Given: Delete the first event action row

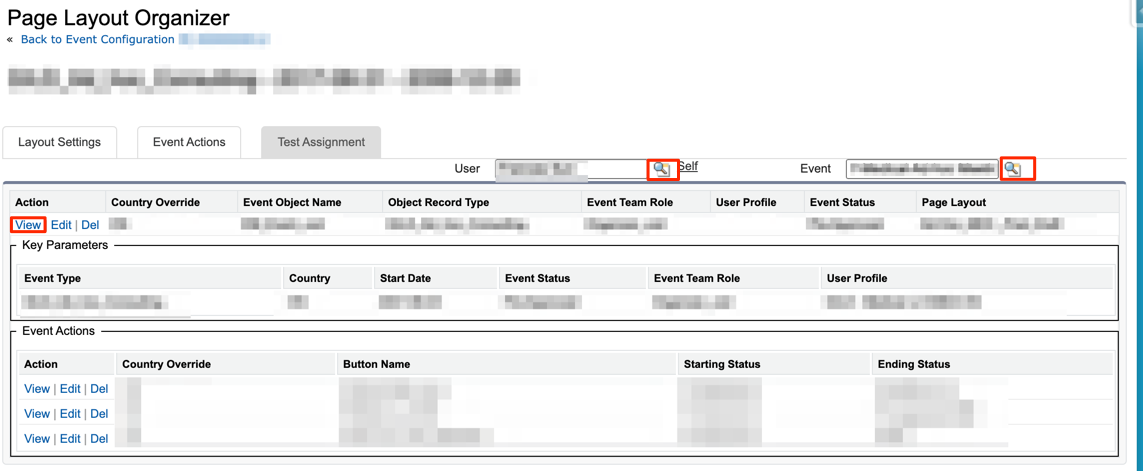Looking at the screenshot, I should click(x=99, y=389).
